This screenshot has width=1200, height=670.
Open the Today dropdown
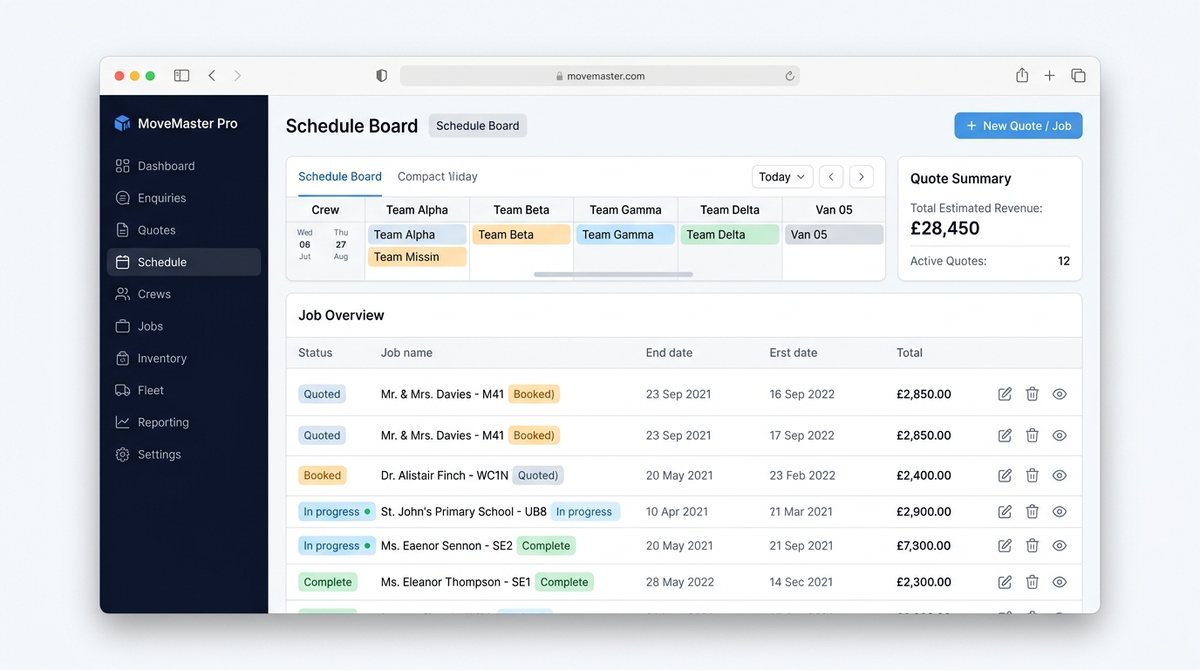coord(782,177)
